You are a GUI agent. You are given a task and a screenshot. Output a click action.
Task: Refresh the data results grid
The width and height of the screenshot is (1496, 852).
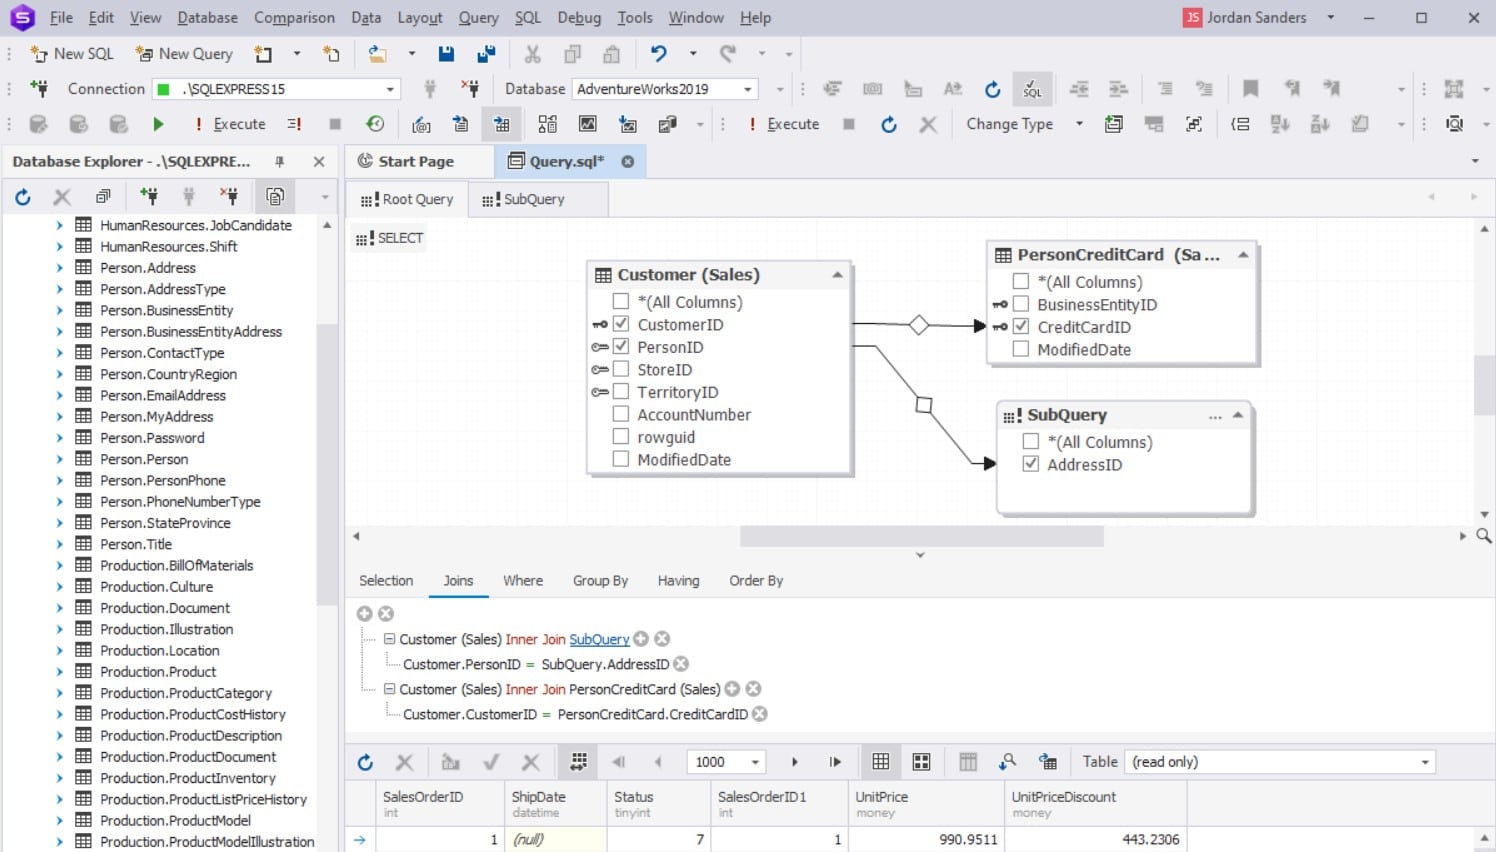point(365,762)
